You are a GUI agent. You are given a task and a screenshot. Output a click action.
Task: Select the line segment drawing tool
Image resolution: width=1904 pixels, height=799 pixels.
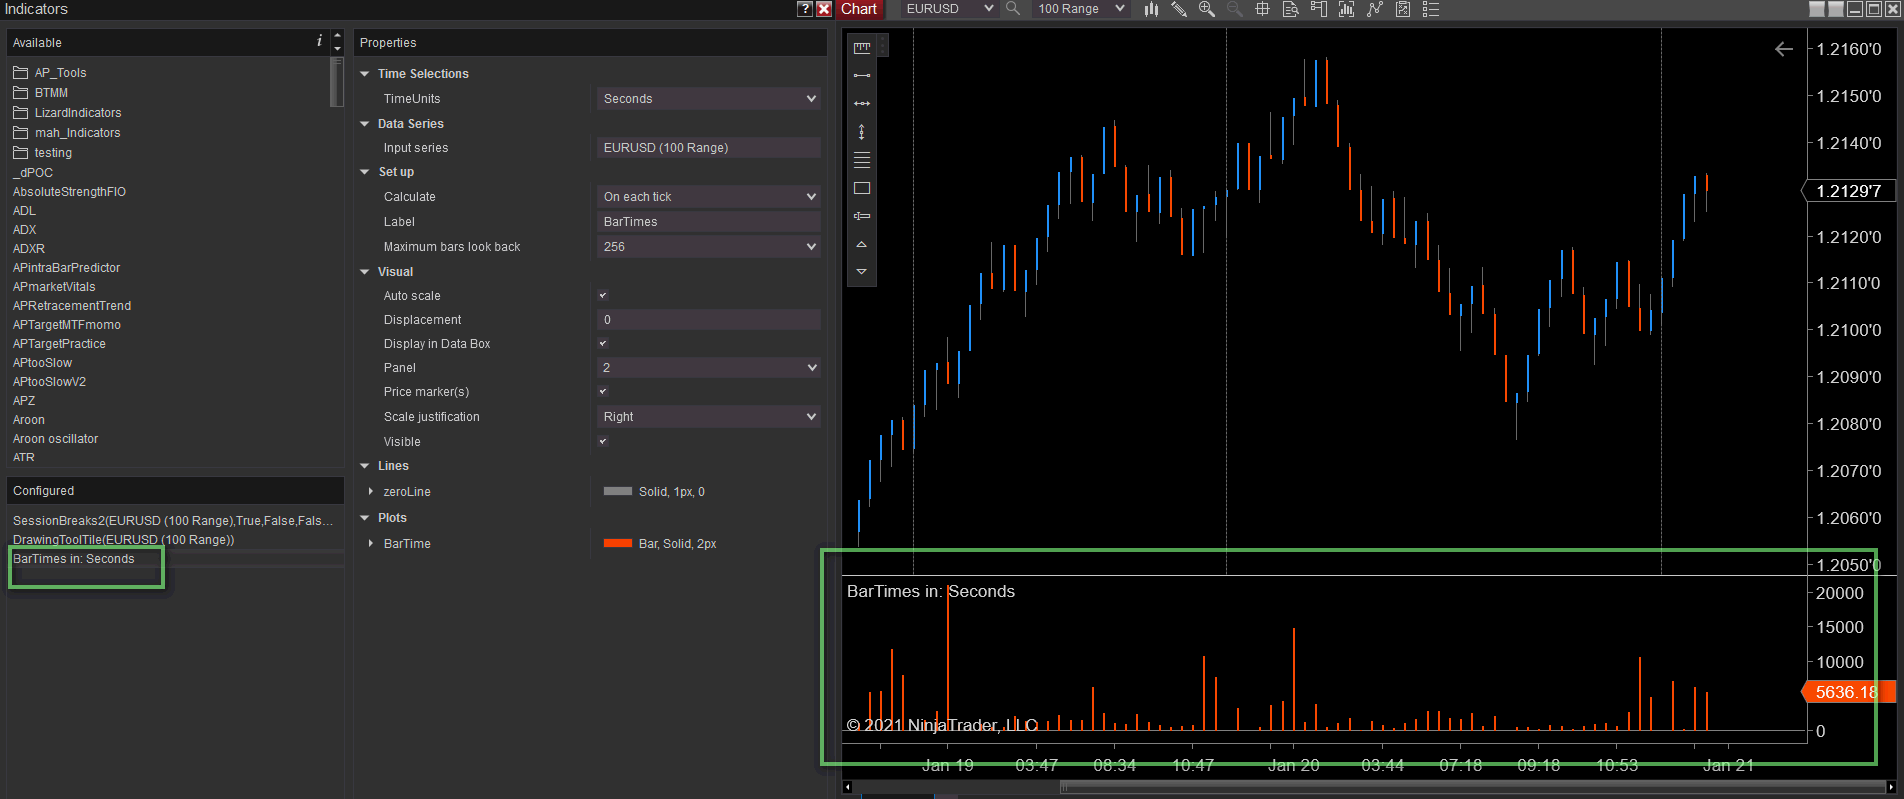pos(862,75)
